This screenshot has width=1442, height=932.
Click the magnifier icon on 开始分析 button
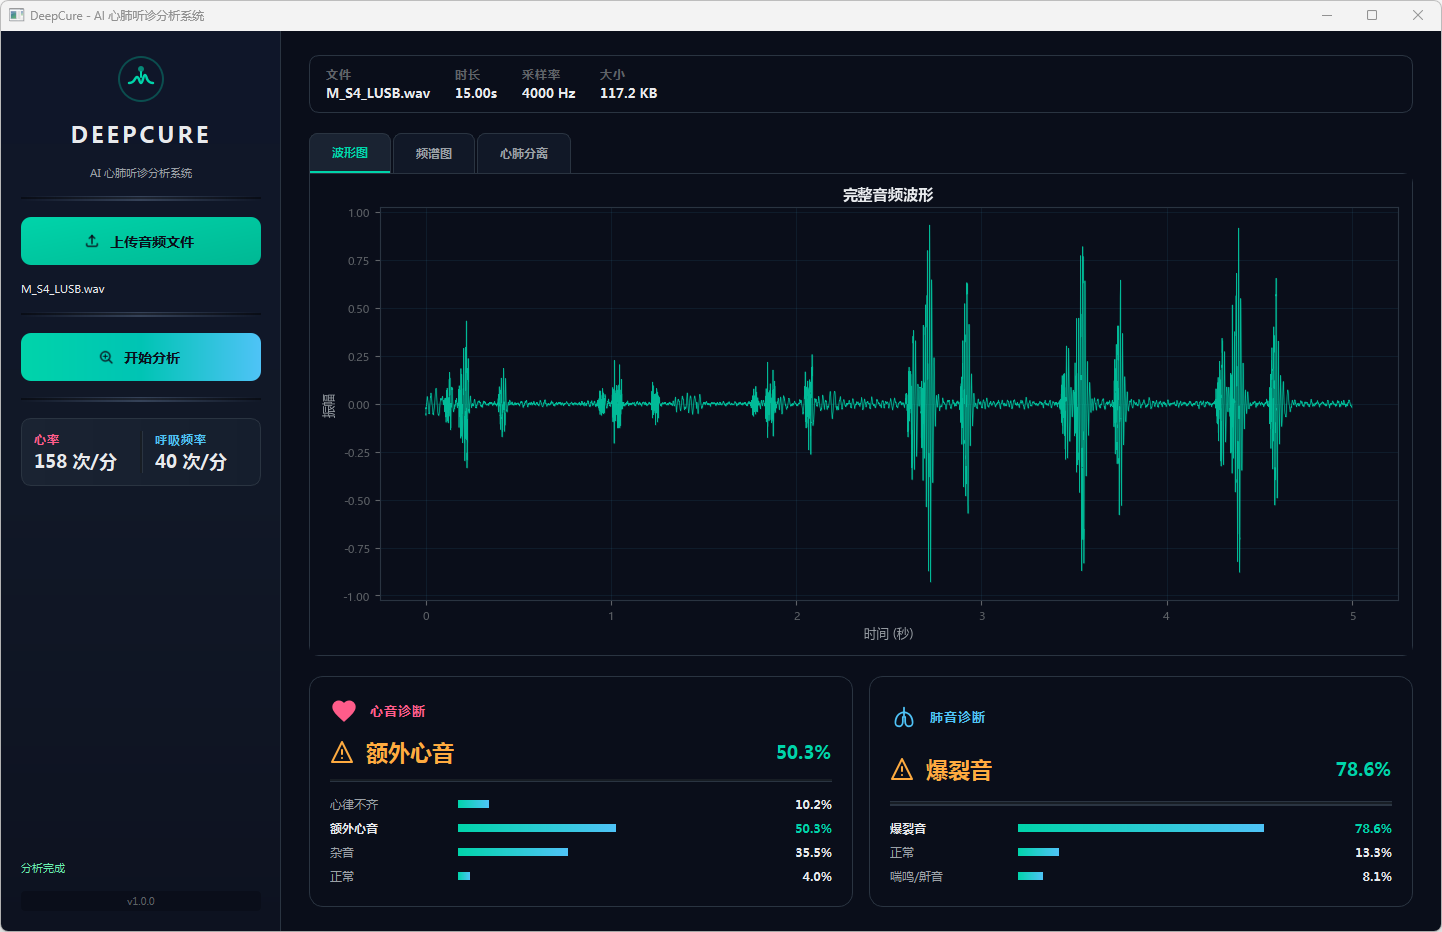106,357
